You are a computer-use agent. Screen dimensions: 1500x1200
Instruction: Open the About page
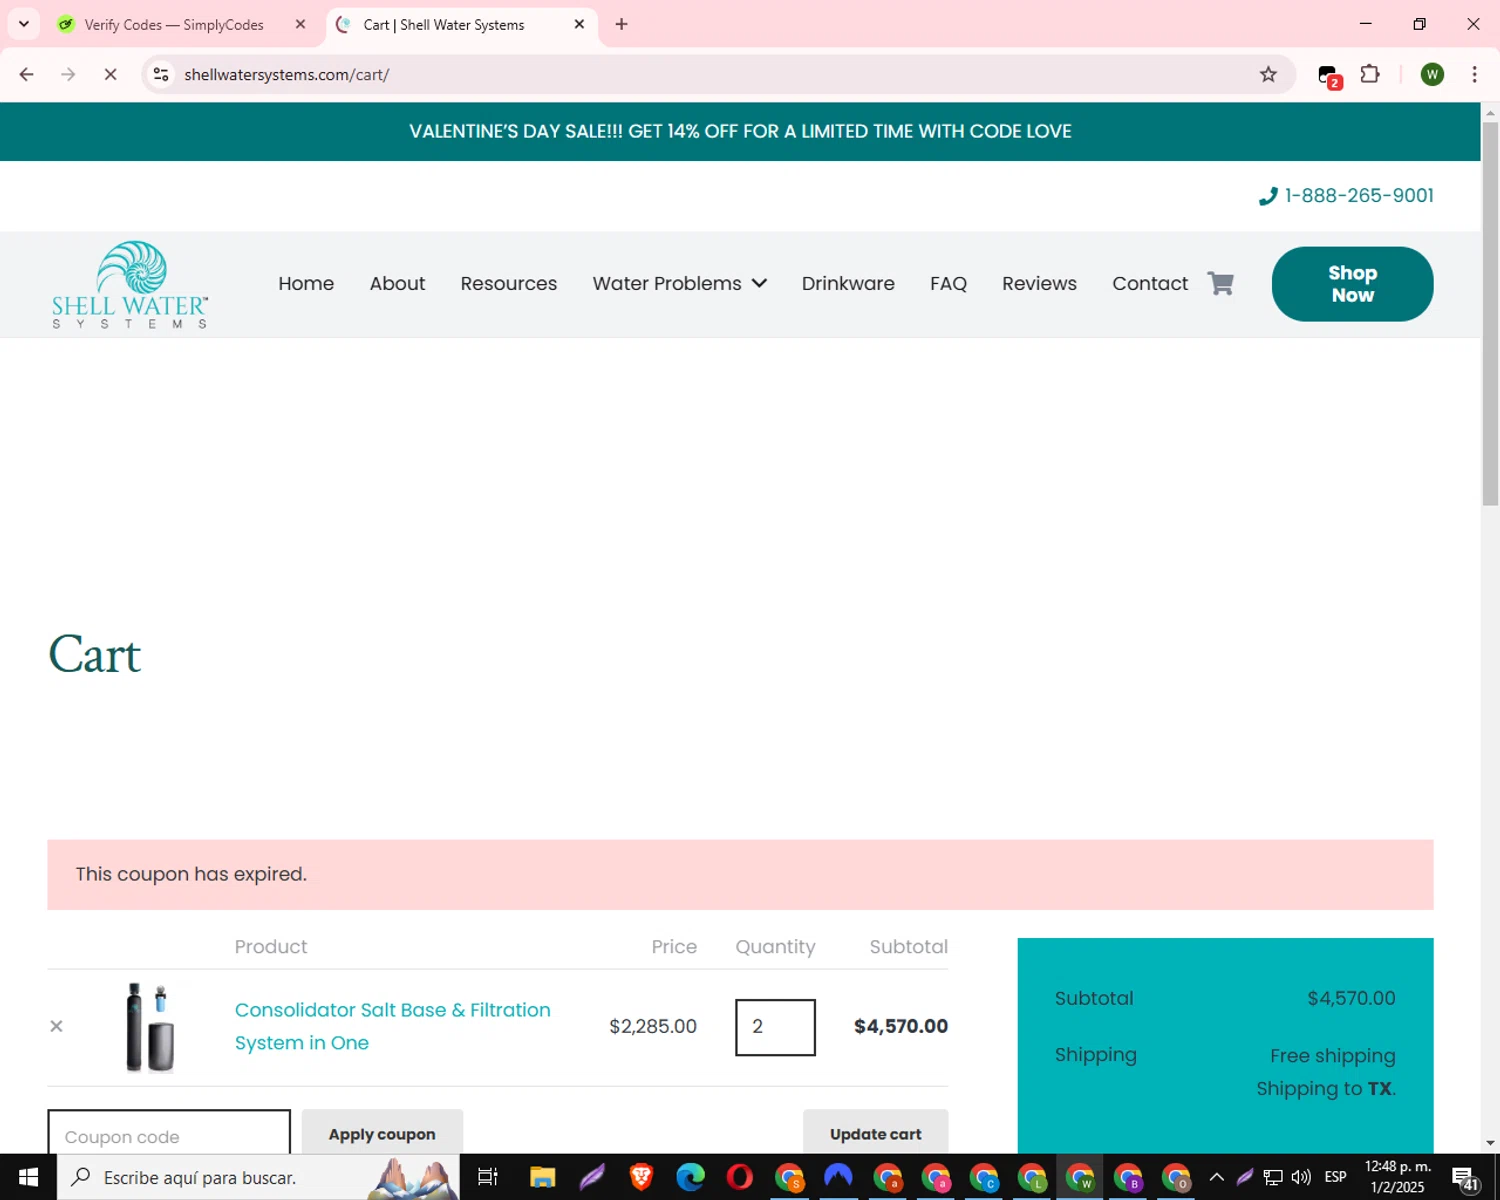[397, 284]
